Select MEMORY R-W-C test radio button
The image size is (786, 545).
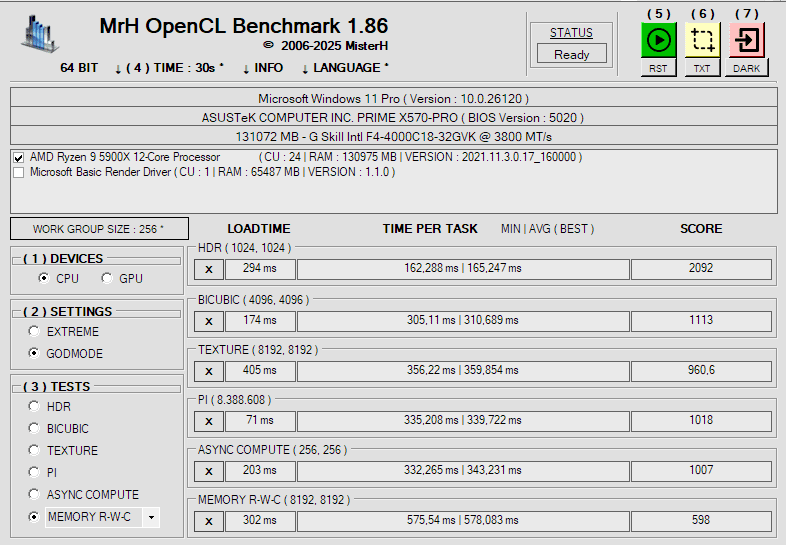(x=34, y=516)
